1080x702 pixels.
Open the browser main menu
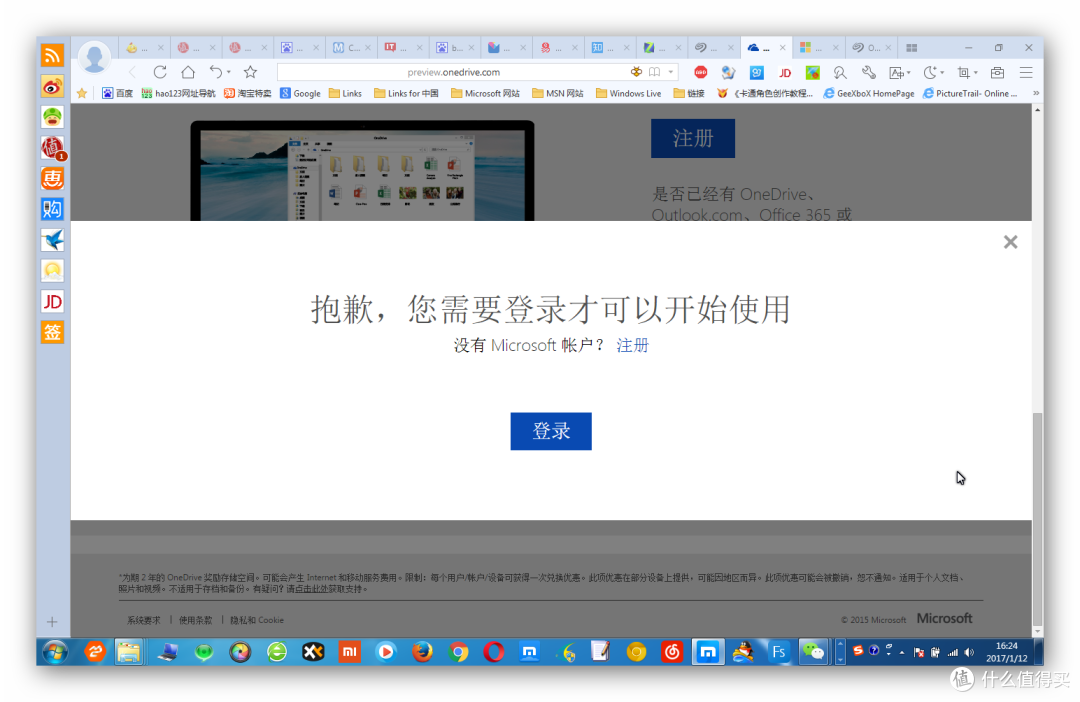tap(1026, 72)
